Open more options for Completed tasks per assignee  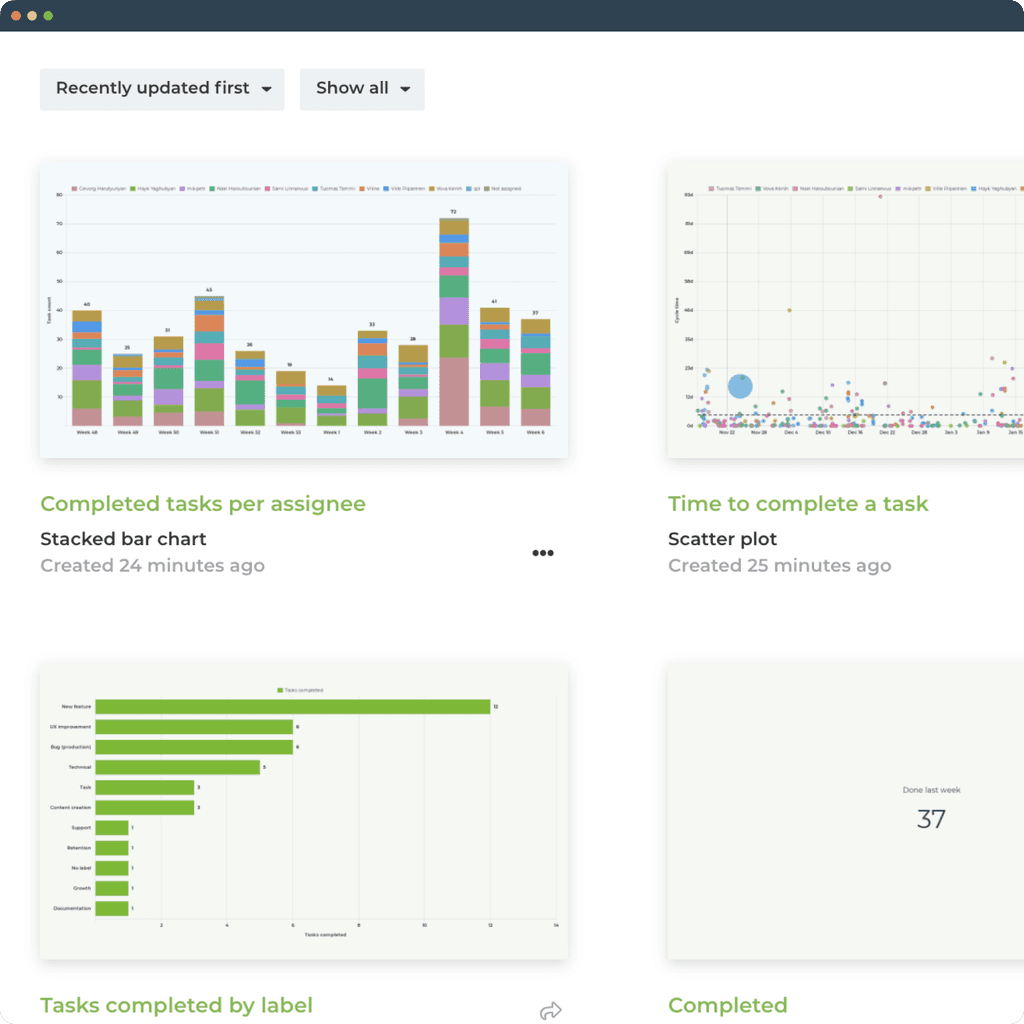pos(543,552)
